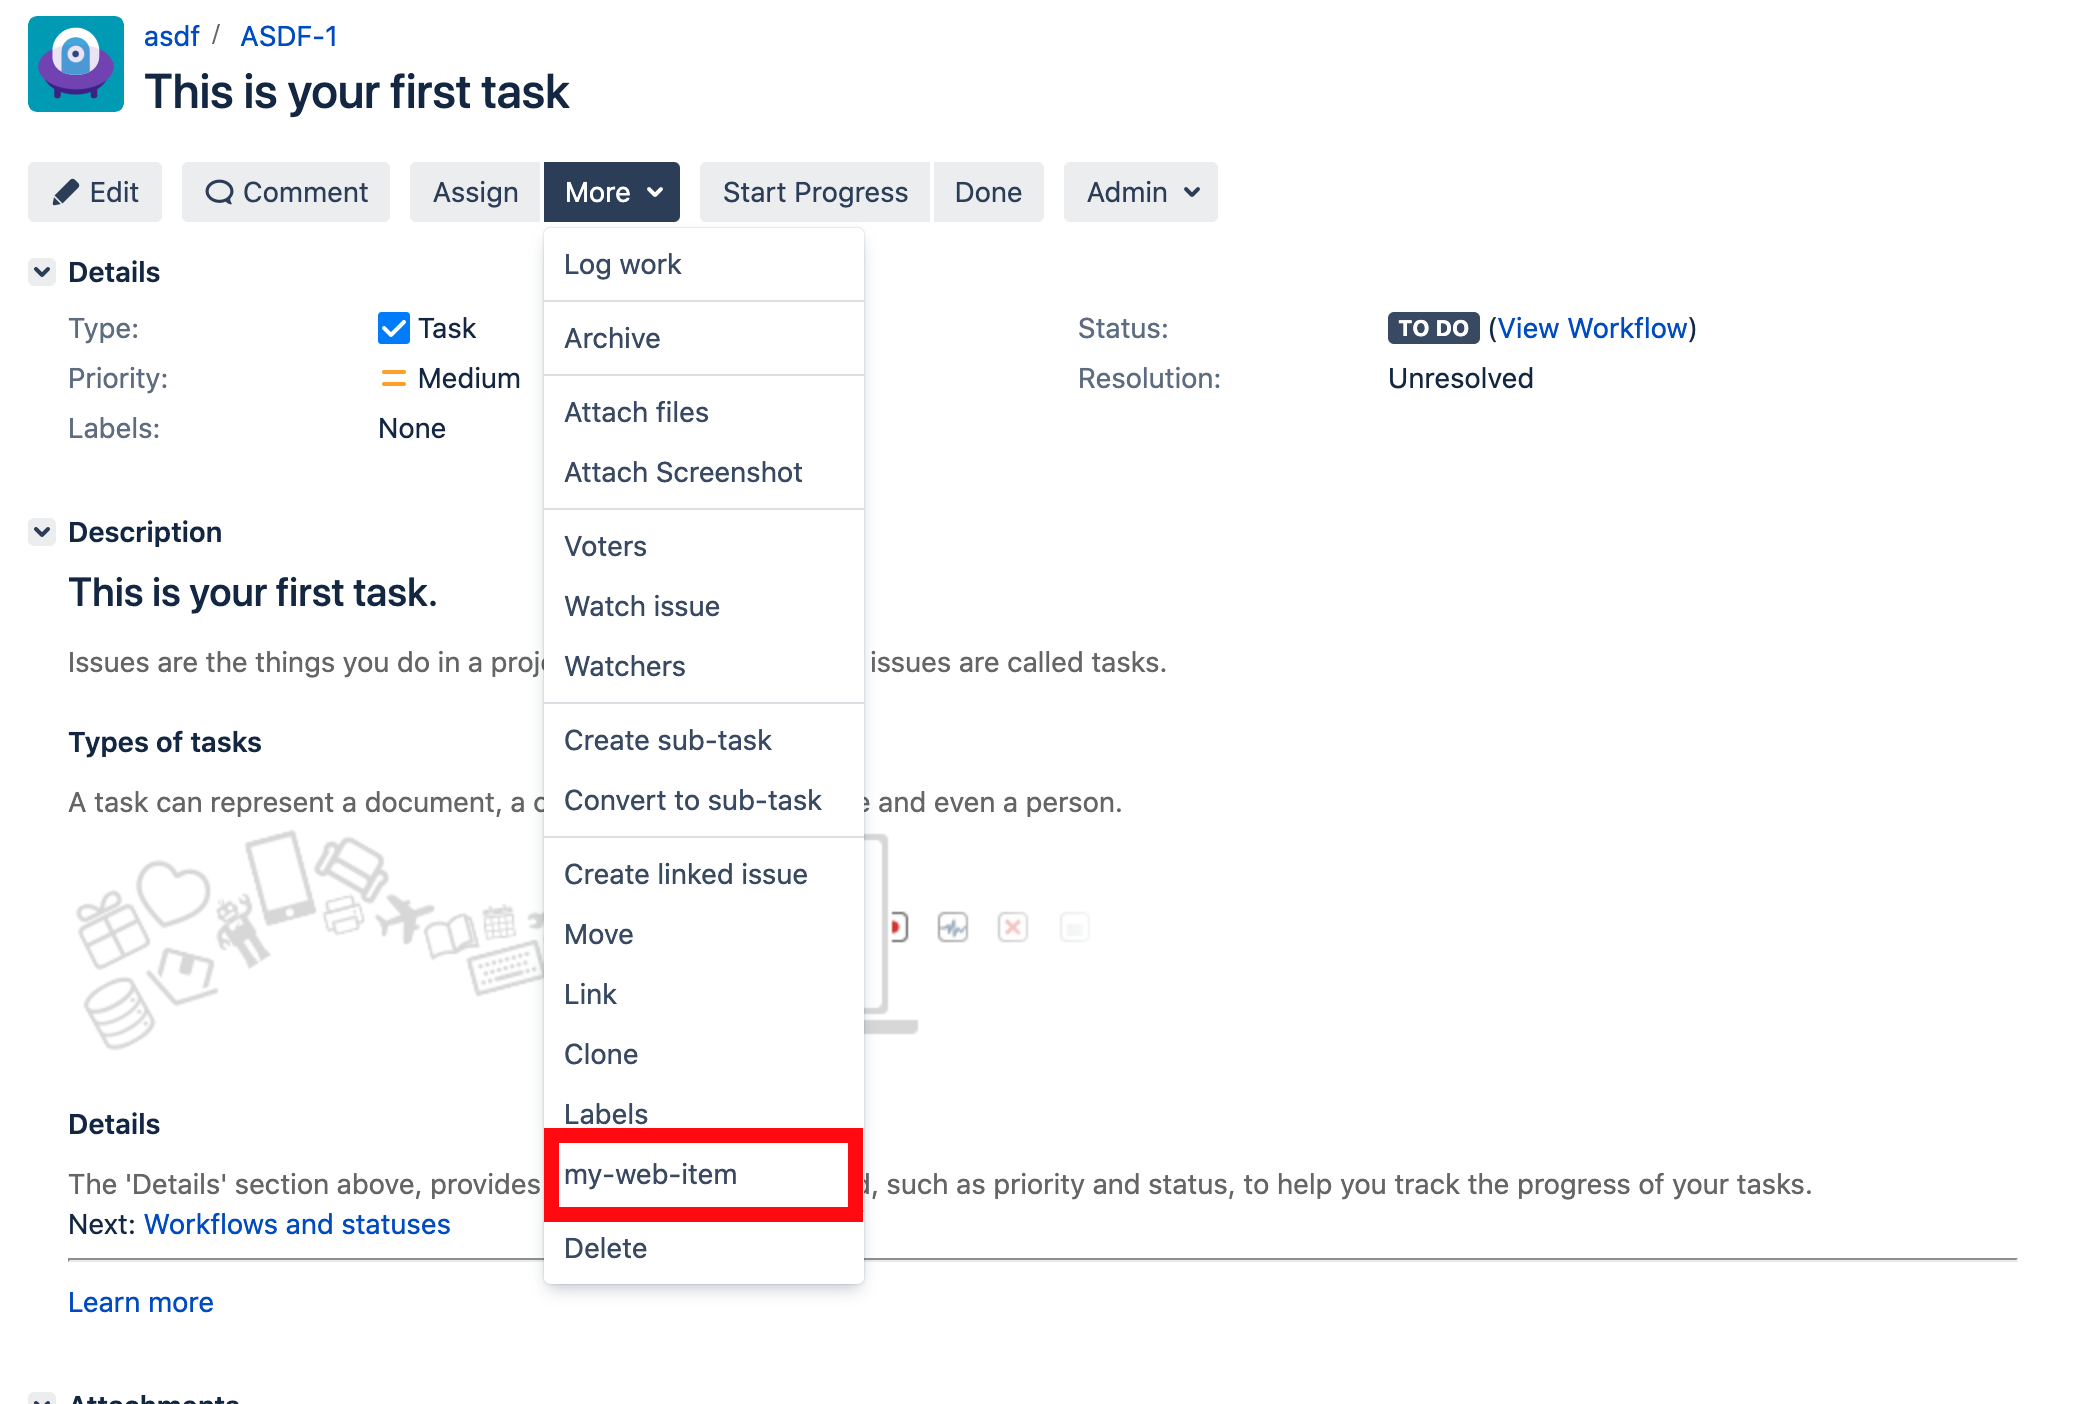Viewport: 2082px width, 1404px height.
Task: Select Convert to sub-task entry
Action: coord(704,800)
